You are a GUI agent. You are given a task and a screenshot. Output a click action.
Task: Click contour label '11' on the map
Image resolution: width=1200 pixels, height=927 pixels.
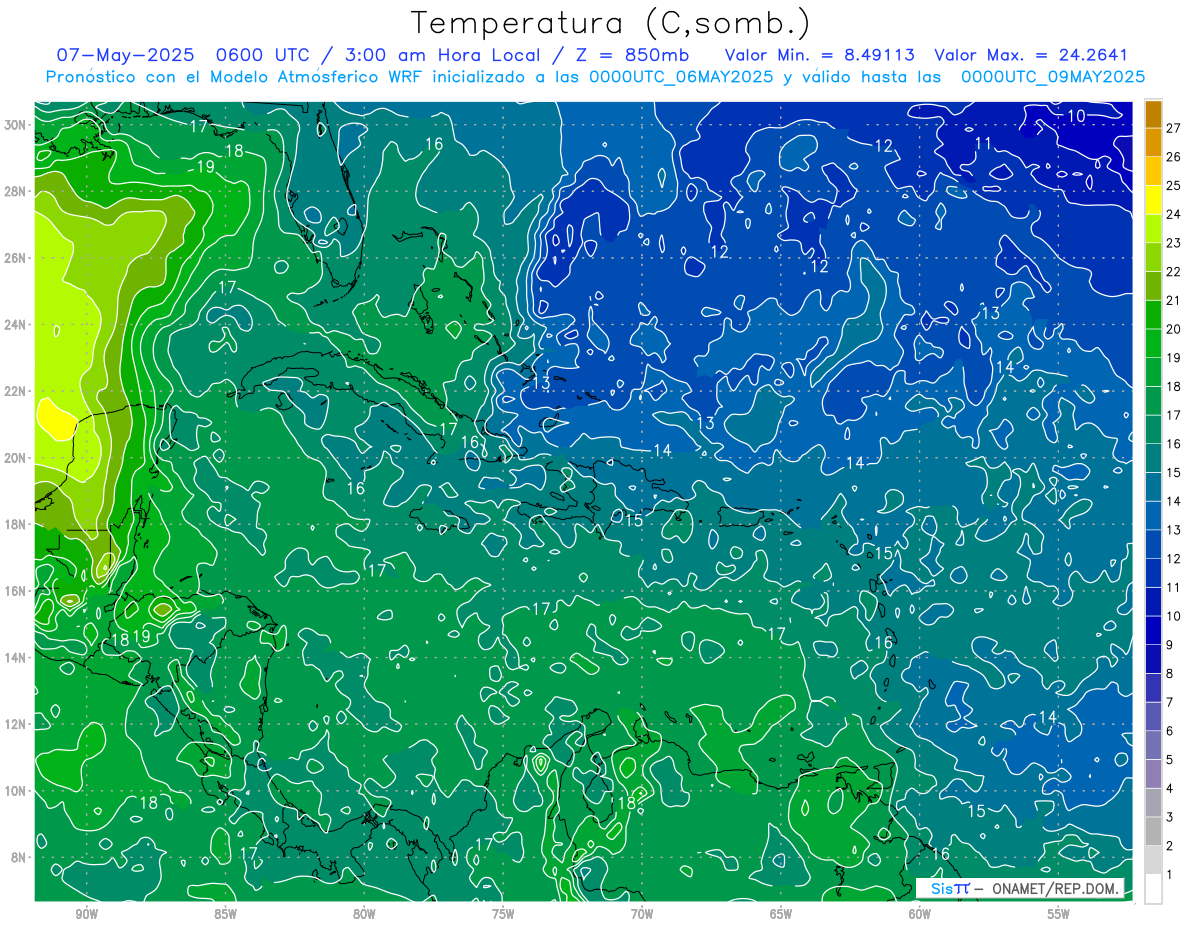[x=983, y=144]
